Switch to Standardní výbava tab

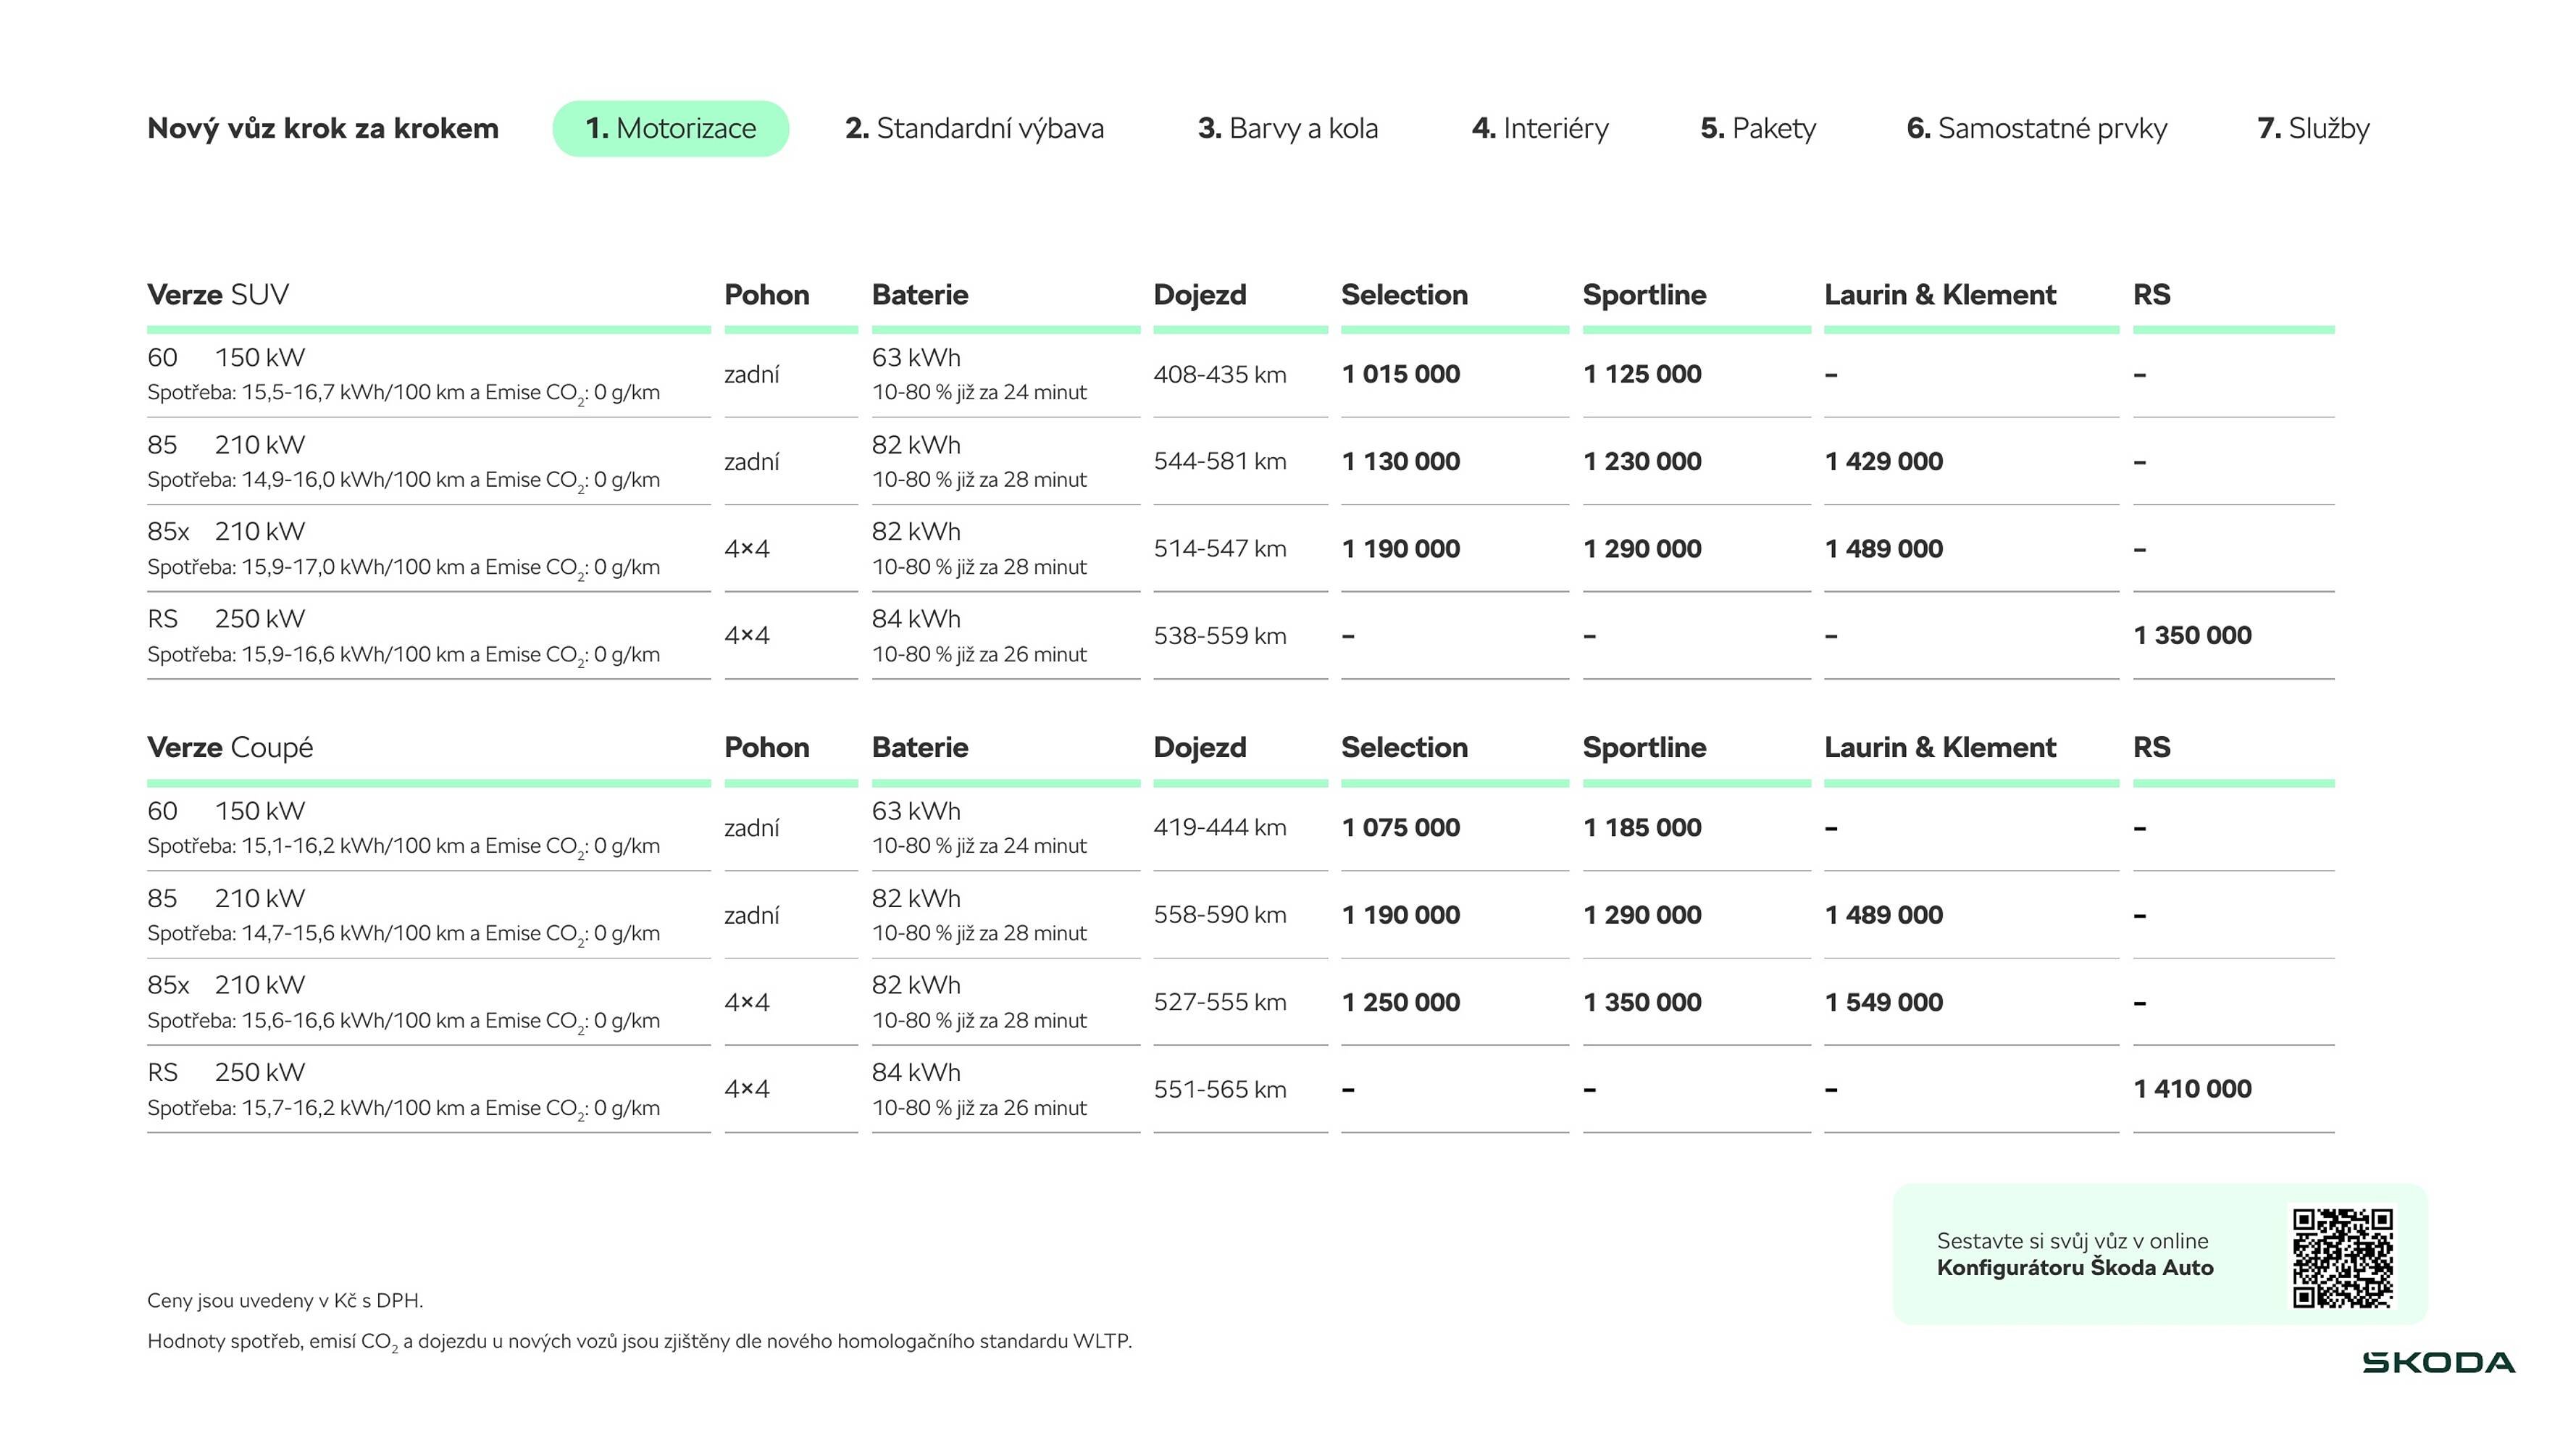click(x=974, y=128)
